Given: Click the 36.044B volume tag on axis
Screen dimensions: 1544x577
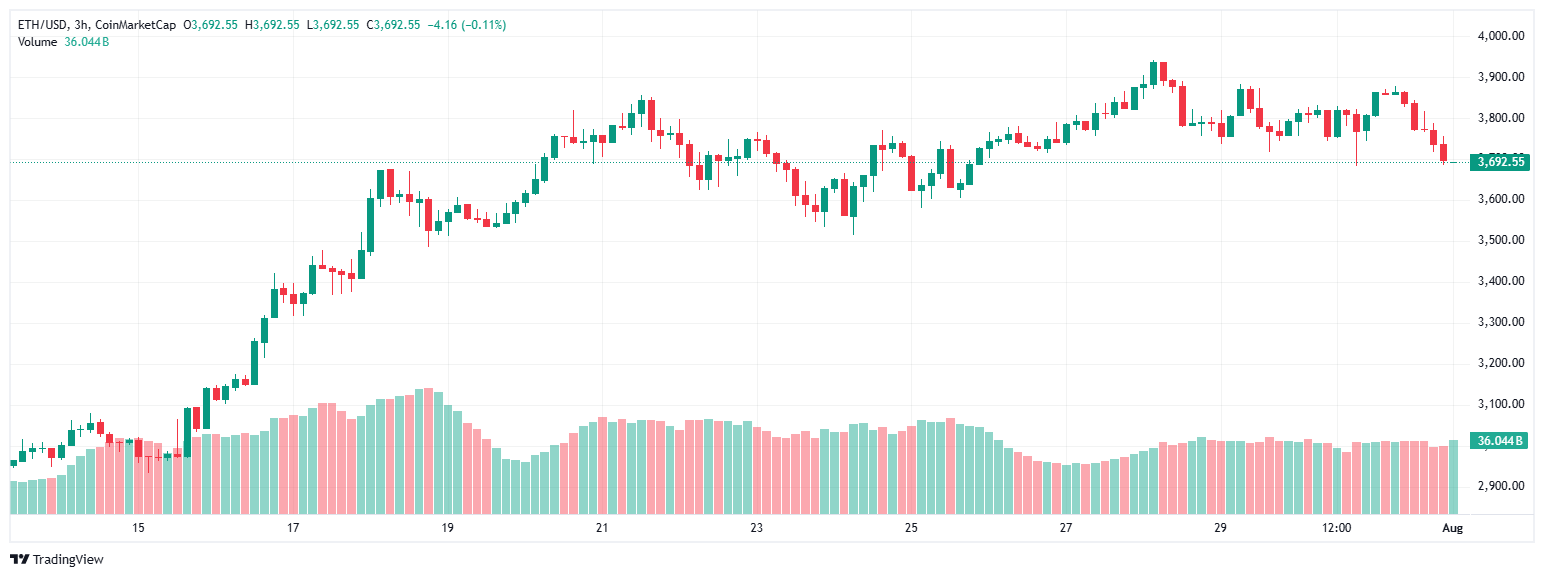Looking at the screenshot, I should [1500, 441].
